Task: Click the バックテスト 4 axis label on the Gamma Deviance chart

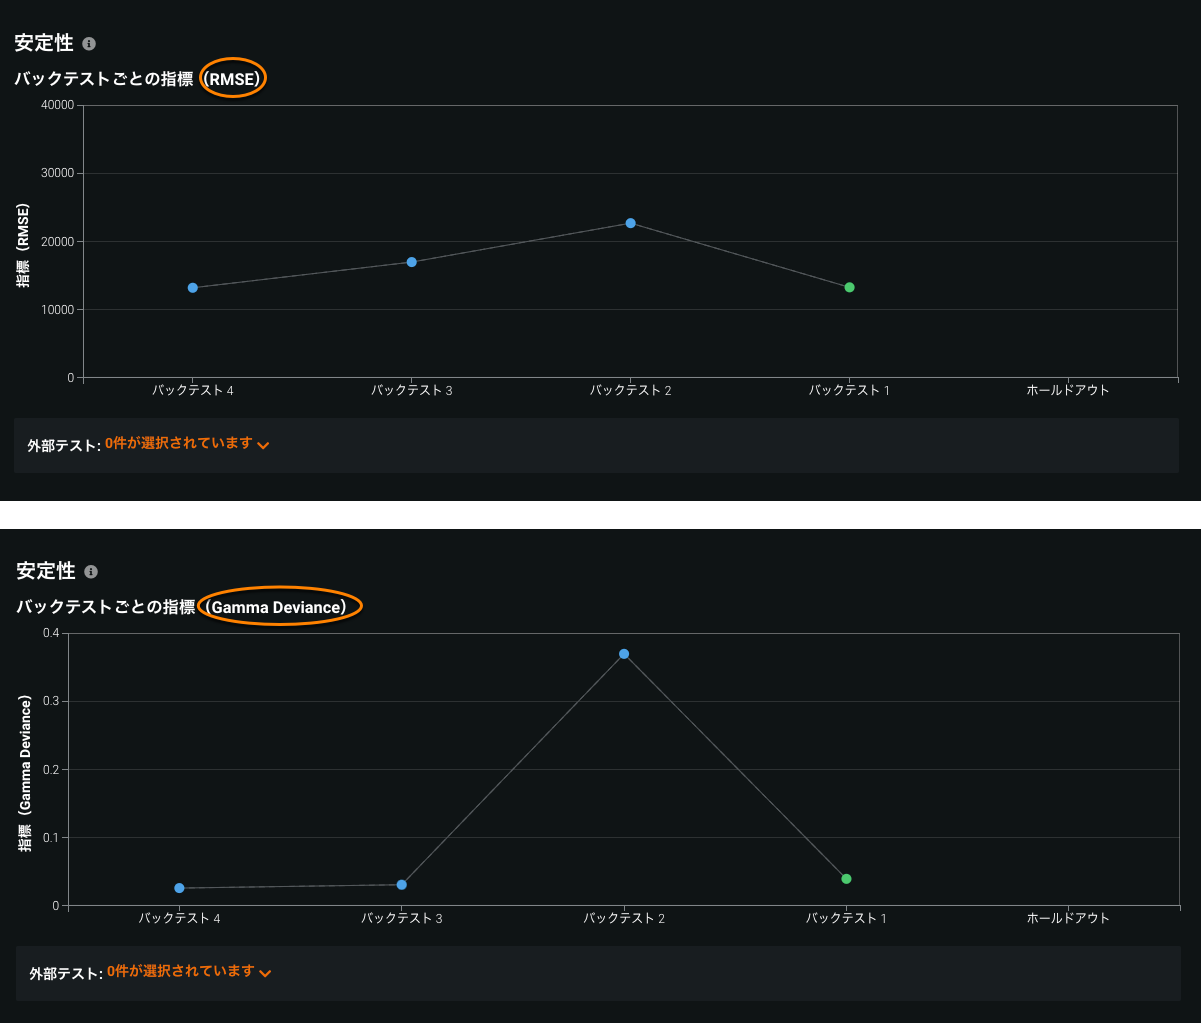Action: tap(180, 918)
